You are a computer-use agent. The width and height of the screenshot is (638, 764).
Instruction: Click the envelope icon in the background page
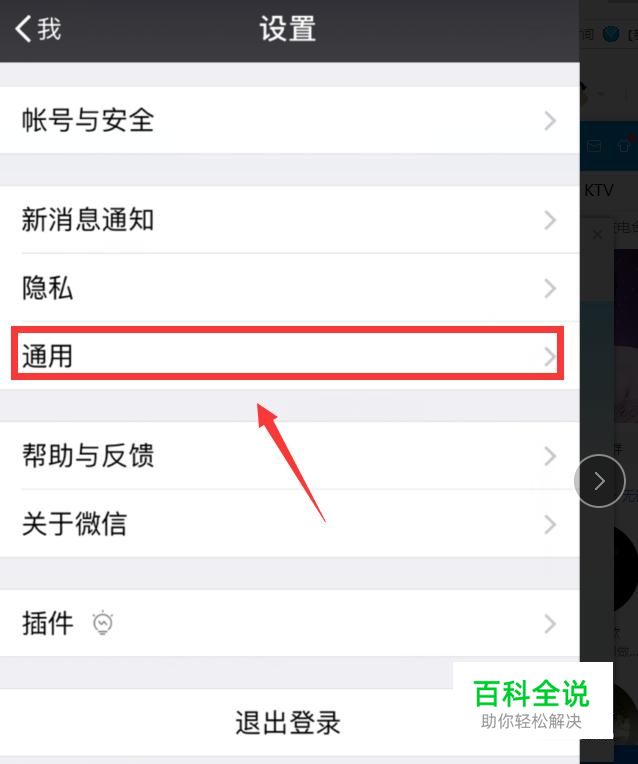(593, 146)
